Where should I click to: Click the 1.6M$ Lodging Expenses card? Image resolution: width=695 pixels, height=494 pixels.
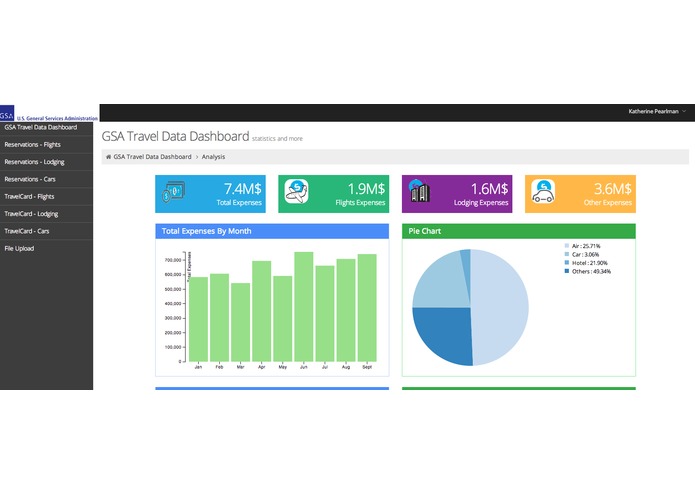pos(457,194)
